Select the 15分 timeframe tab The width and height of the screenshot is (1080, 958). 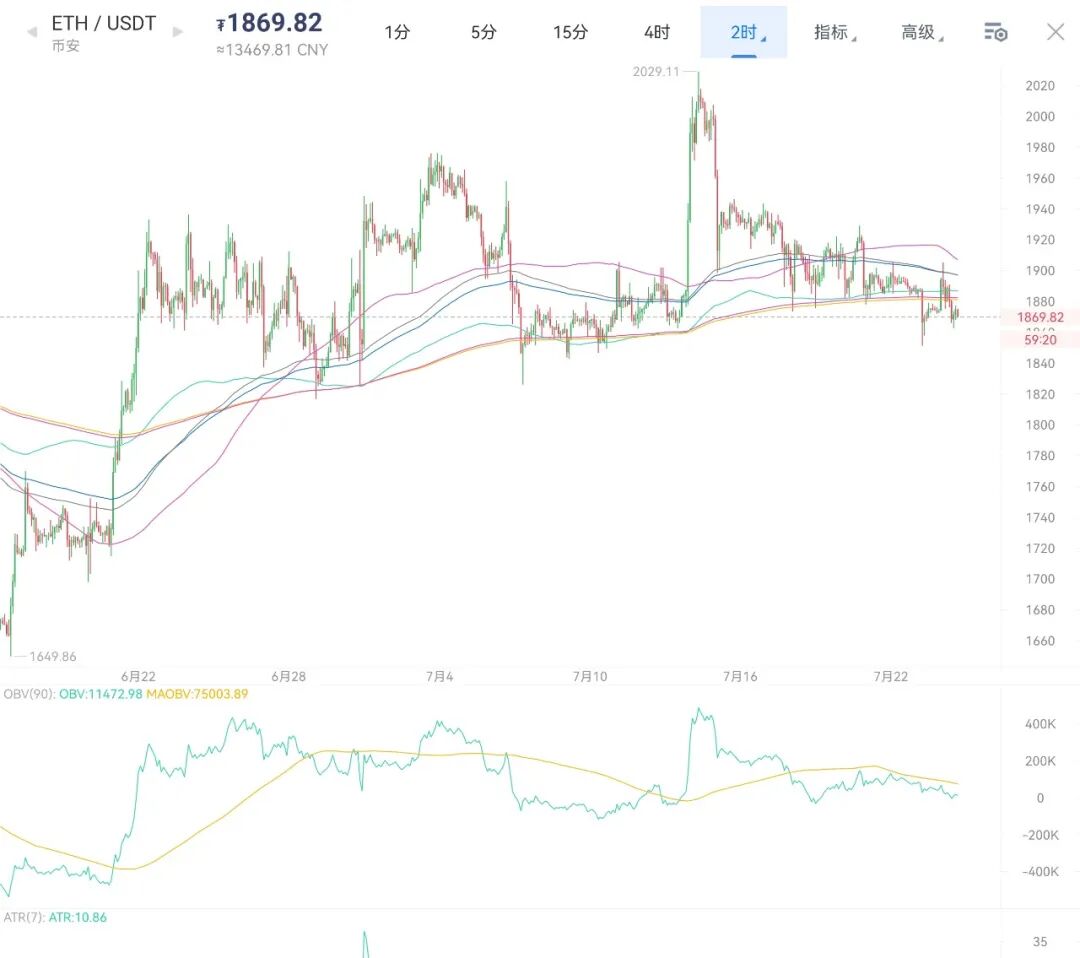click(570, 32)
